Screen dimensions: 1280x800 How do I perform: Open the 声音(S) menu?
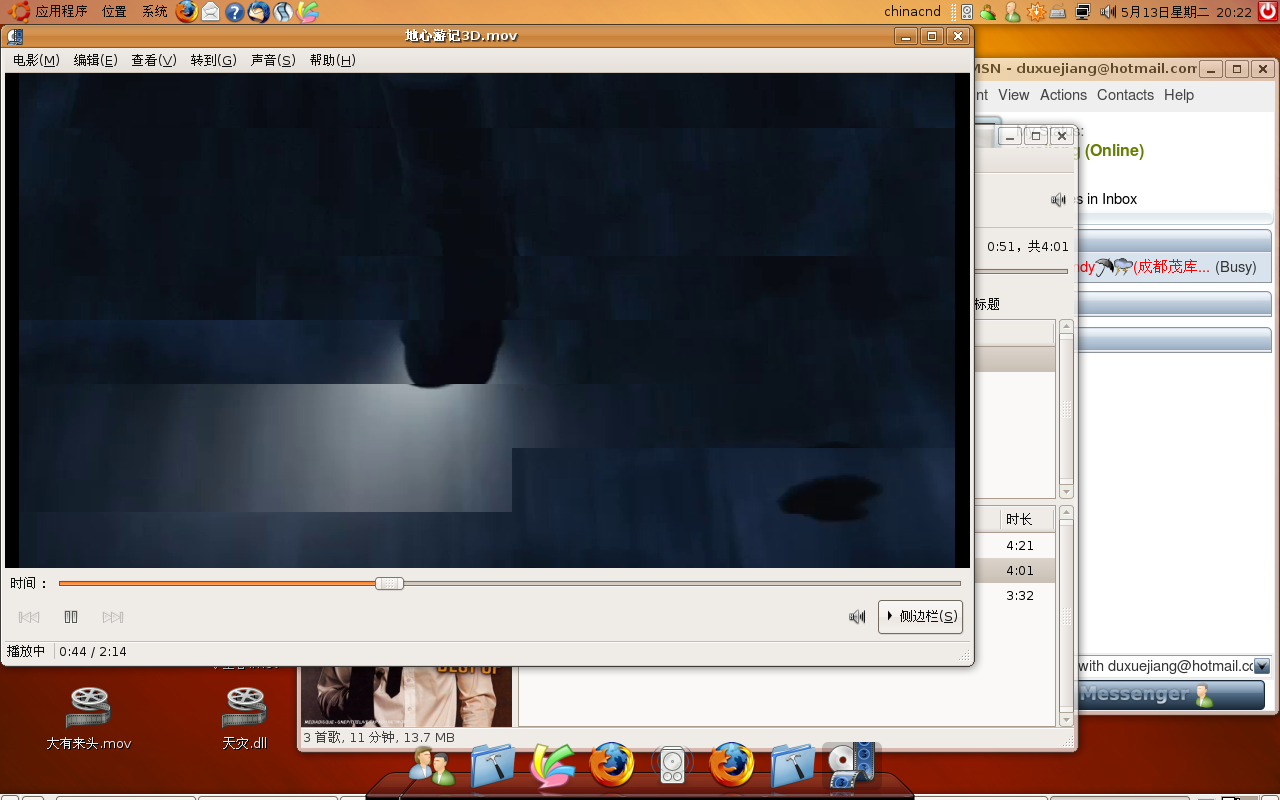[273, 60]
